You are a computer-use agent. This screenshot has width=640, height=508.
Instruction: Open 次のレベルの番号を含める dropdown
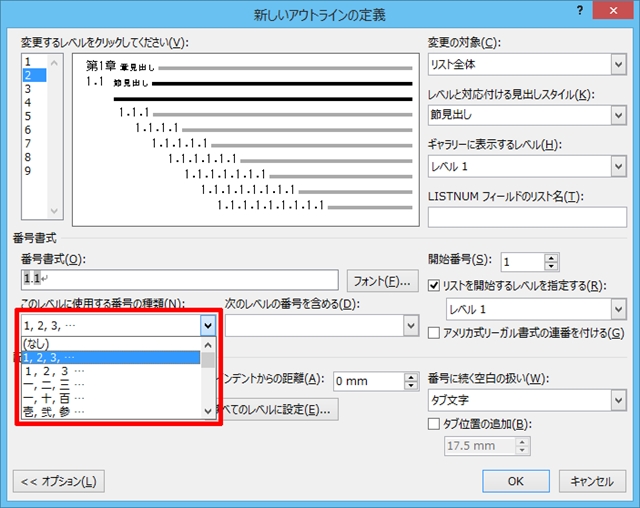coord(411,326)
